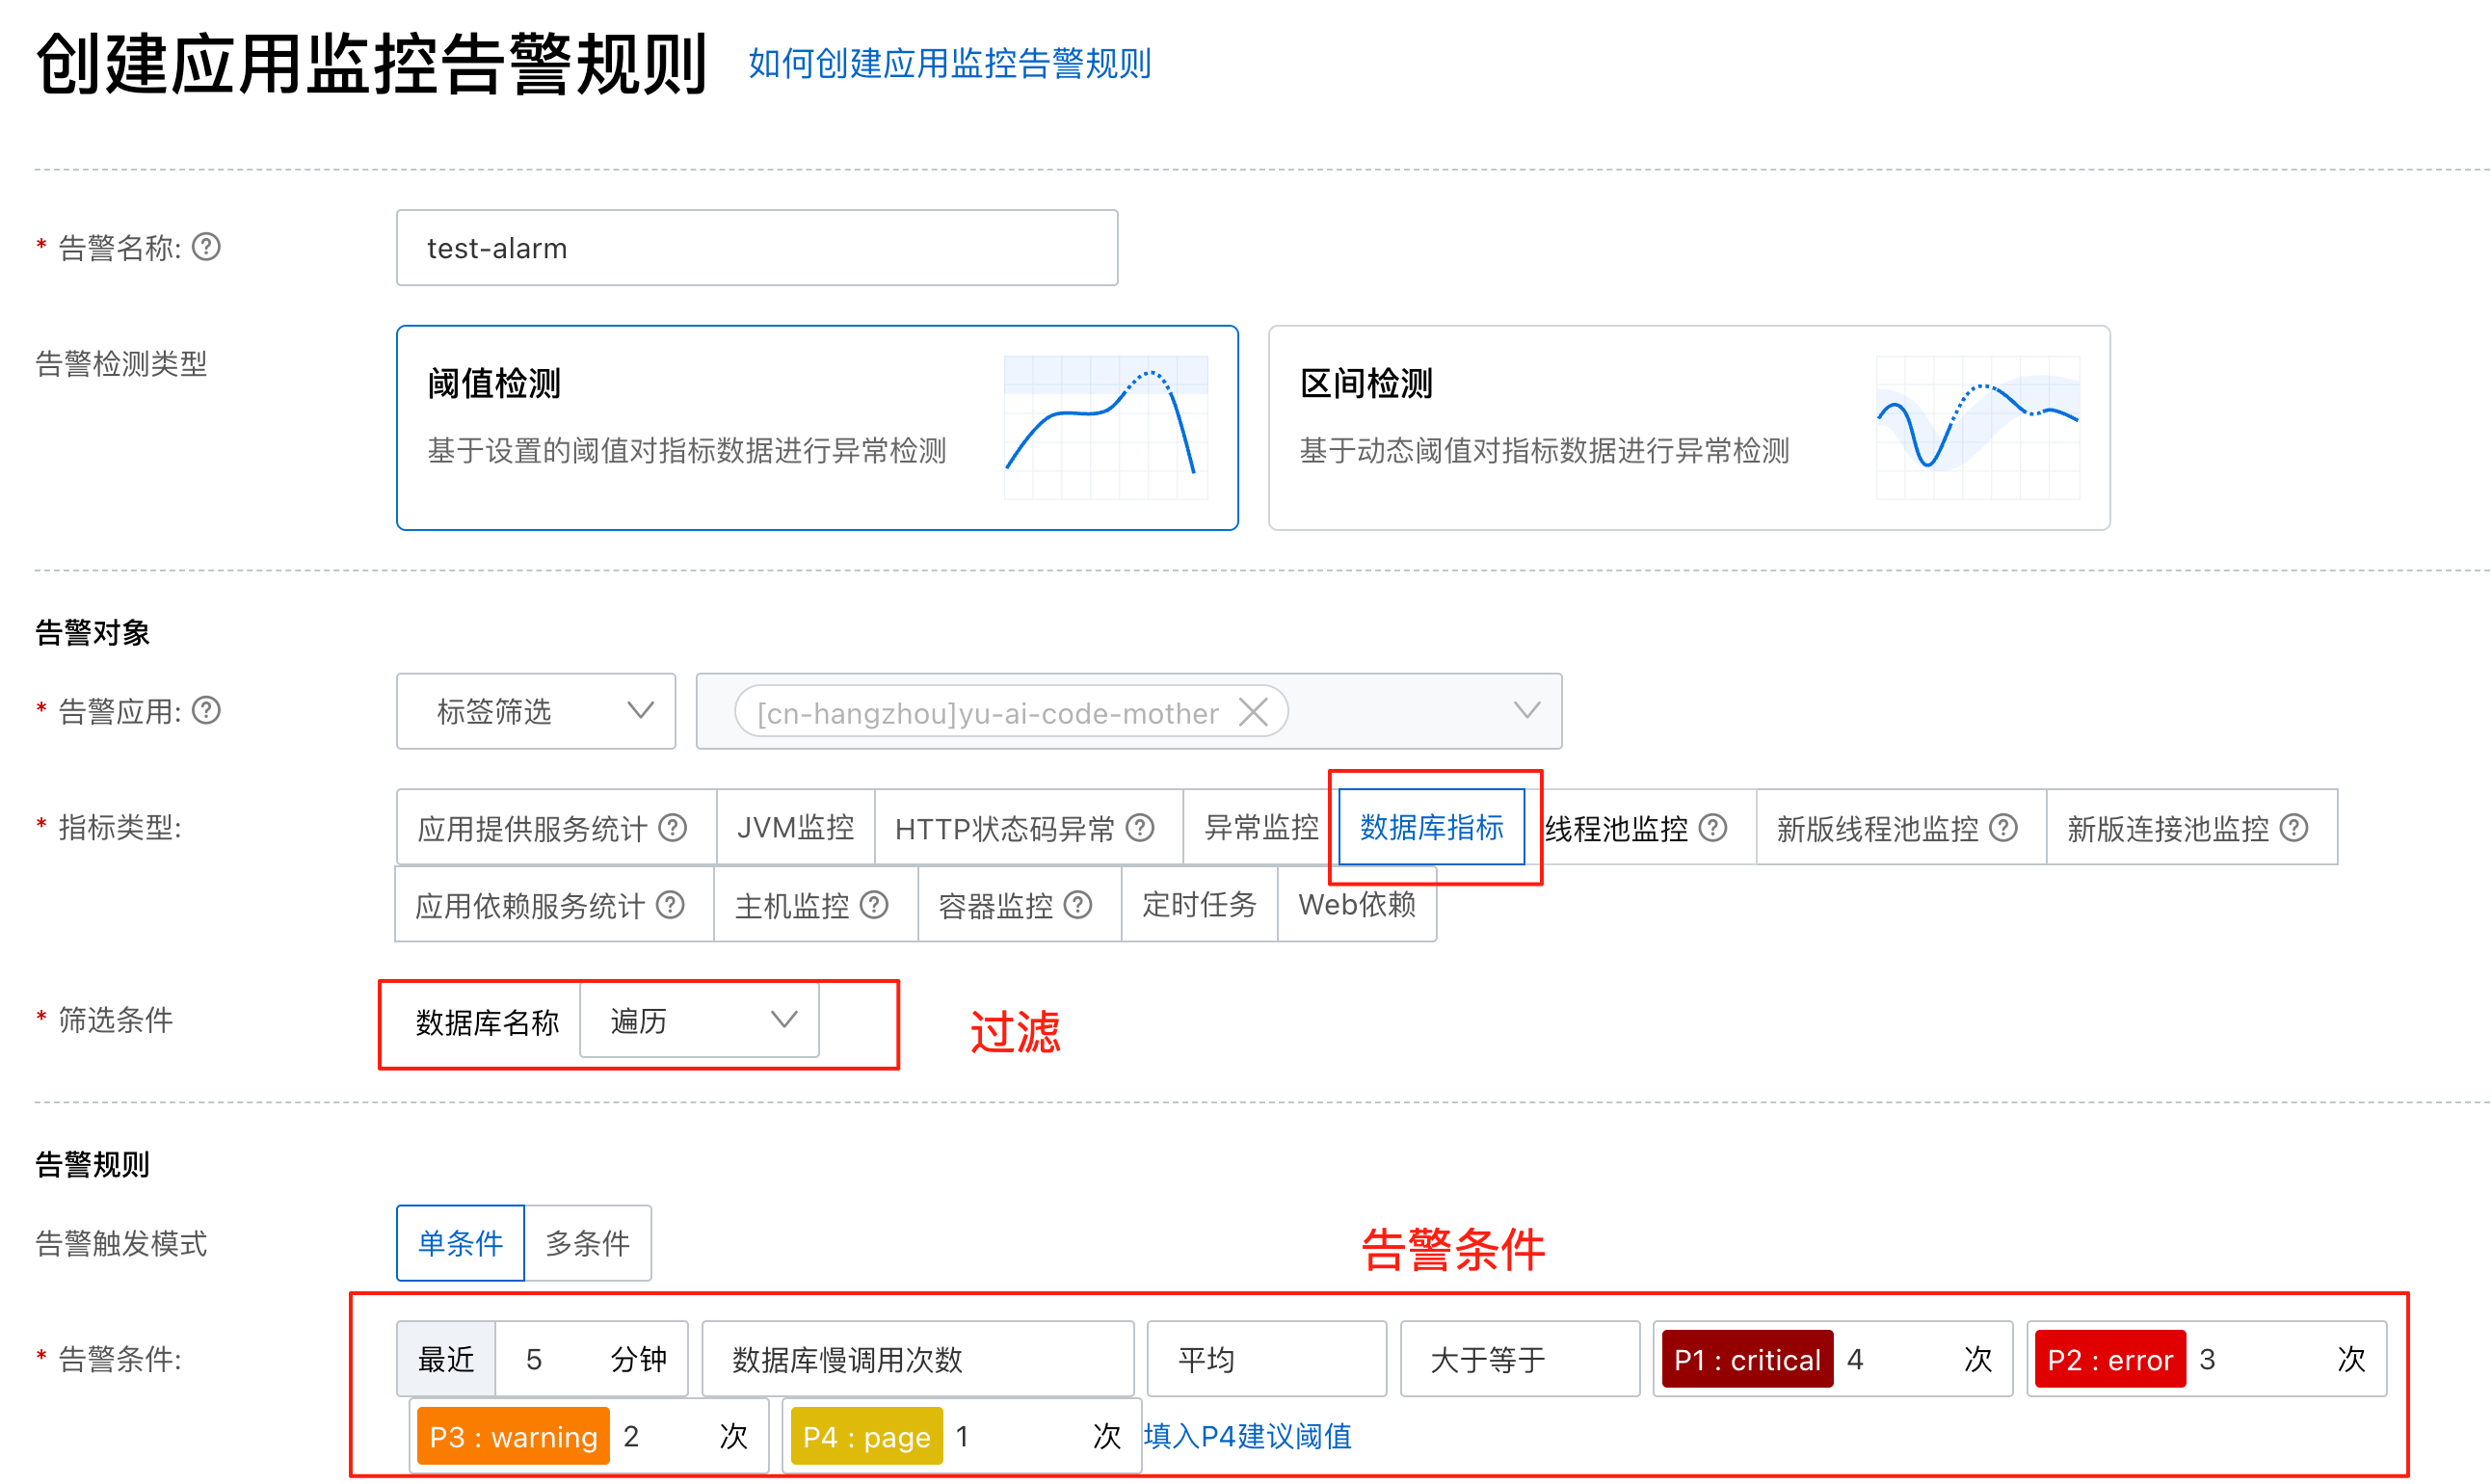Expand the alarm application selector chevron
Image resolution: width=2492 pixels, height=1484 pixels.
[1526, 711]
